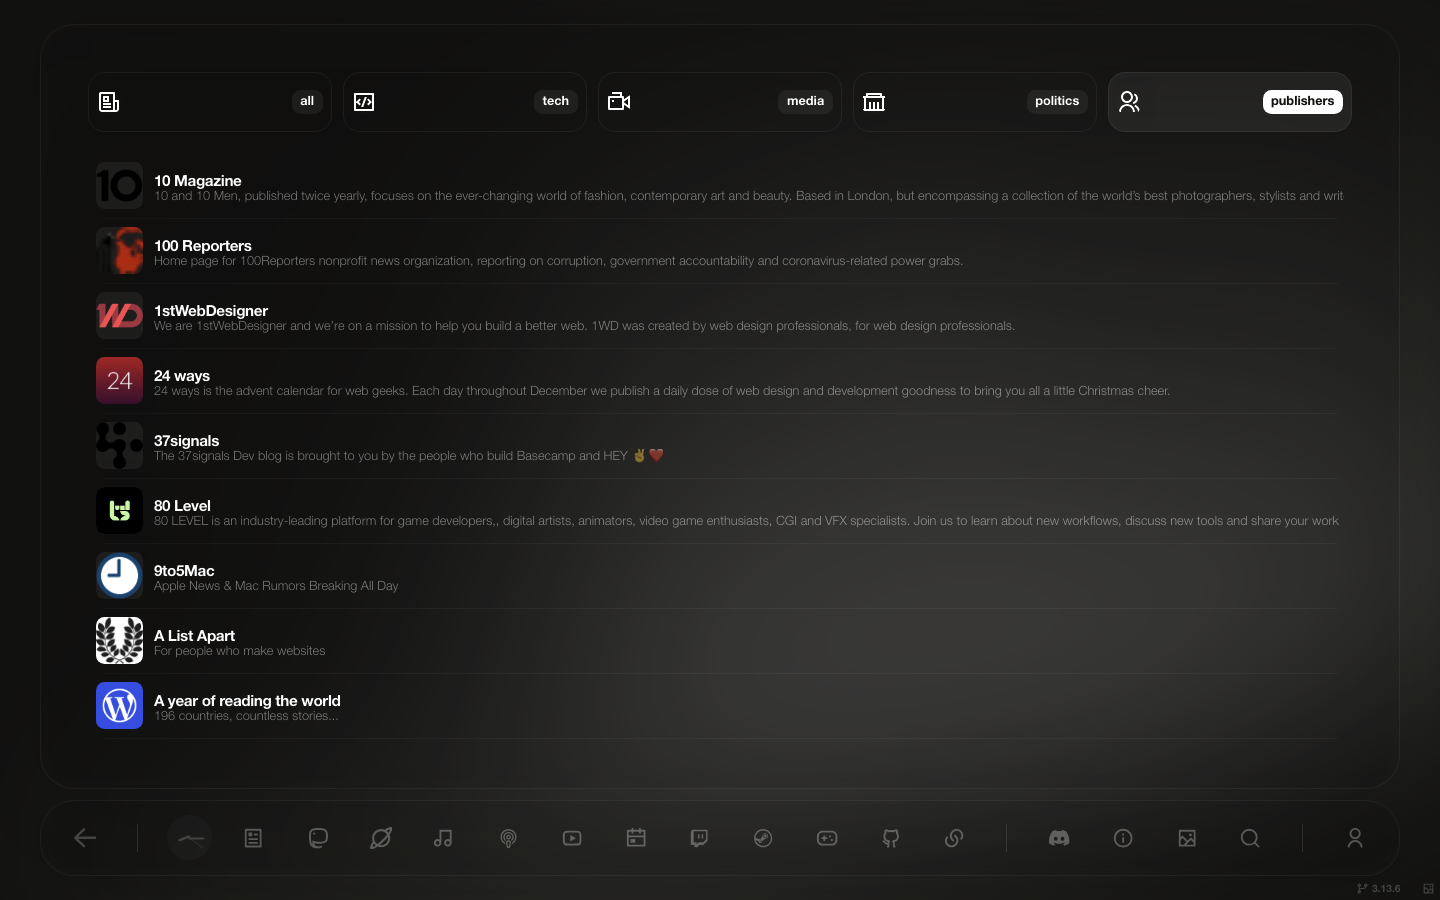1440x900 pixels.
Task: Open the Discord icon
Action: point(1059,838)
